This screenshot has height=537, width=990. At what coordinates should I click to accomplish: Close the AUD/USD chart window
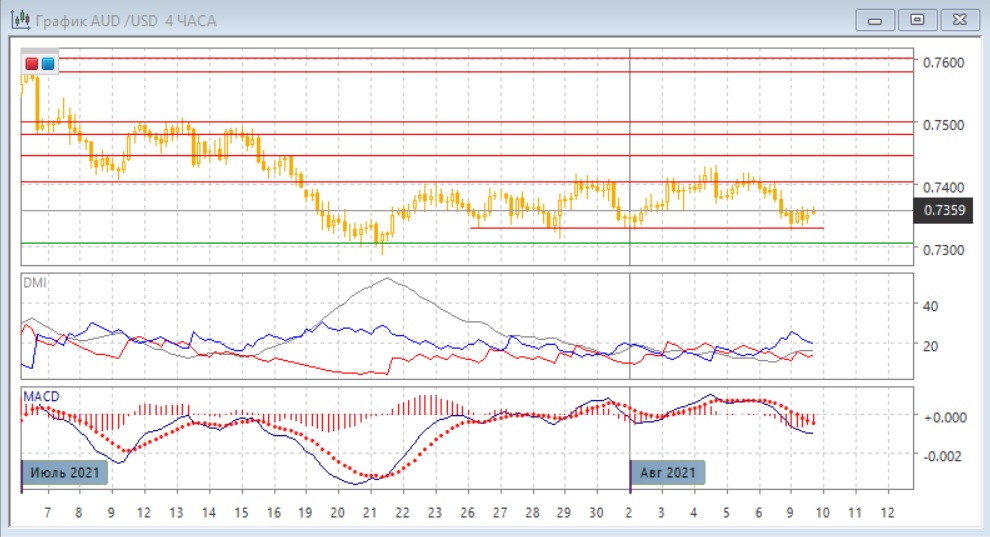tap(960, 20)
